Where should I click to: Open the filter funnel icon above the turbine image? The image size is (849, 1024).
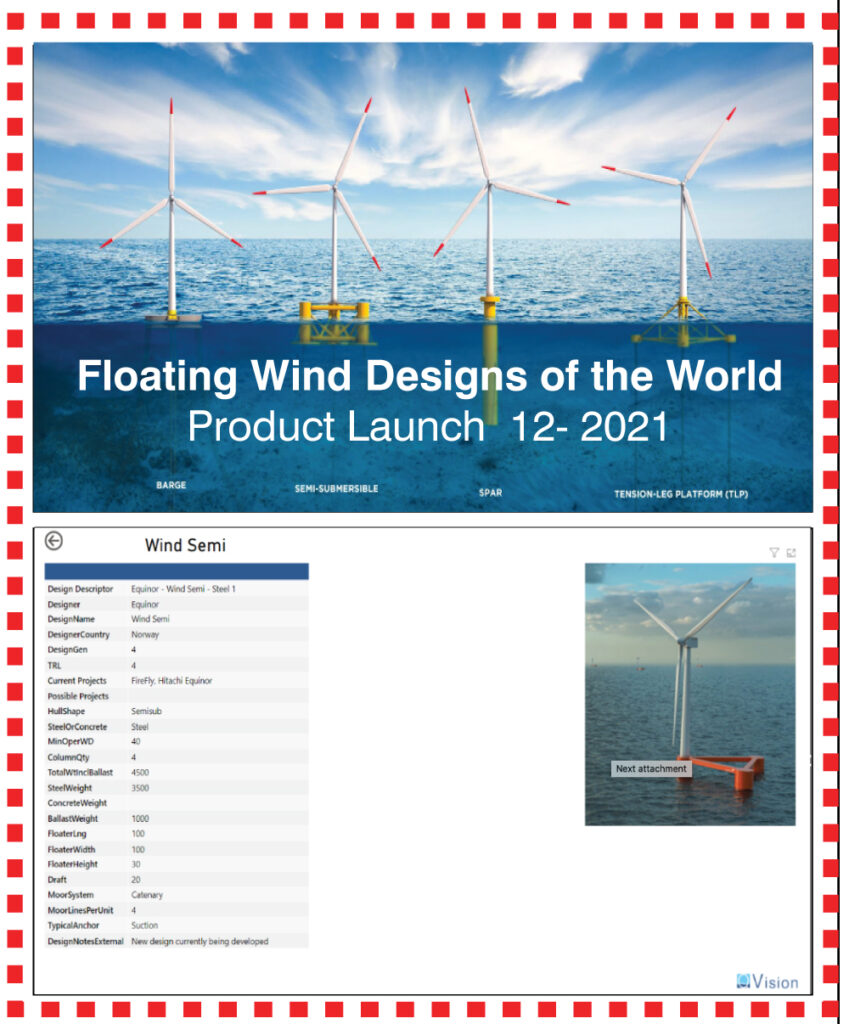(775, 552)
